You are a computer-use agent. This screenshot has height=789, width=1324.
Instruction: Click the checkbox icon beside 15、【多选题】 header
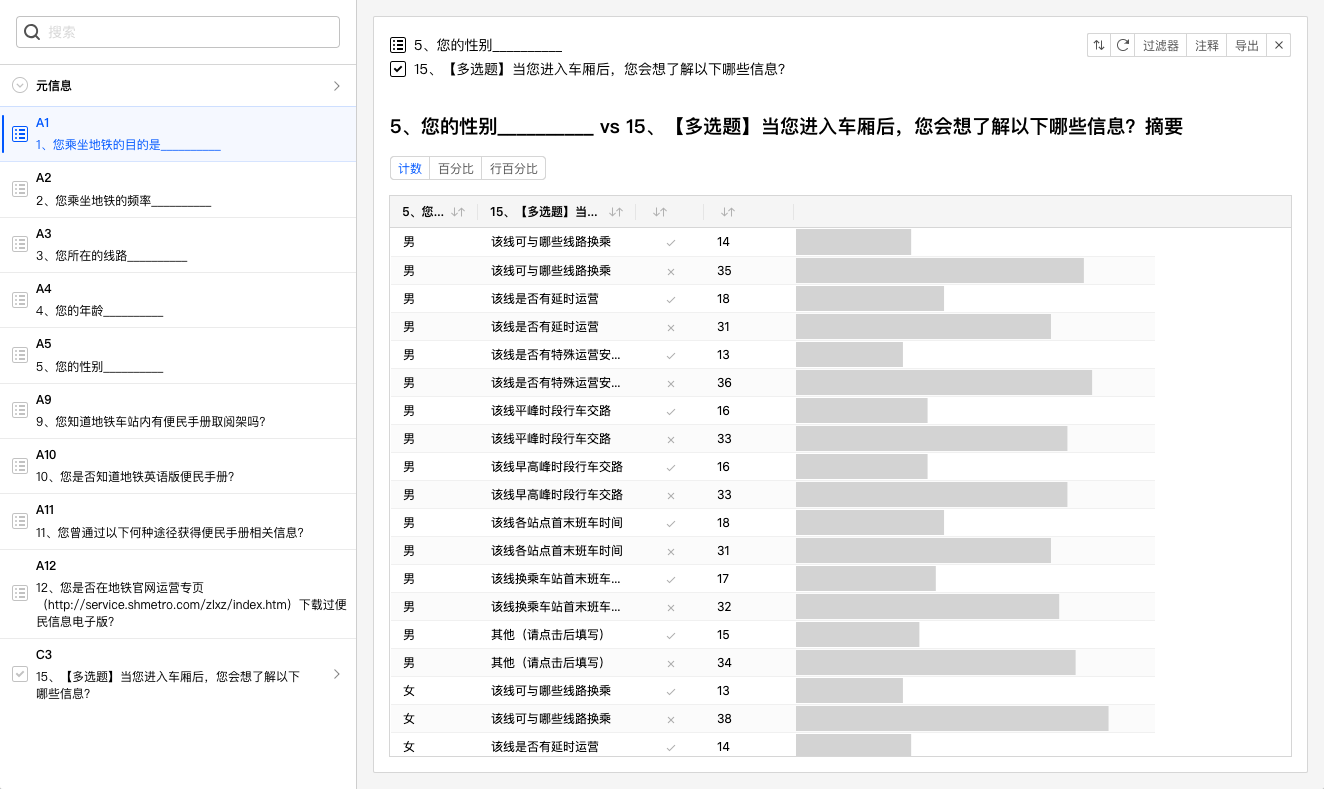(398, 69)
